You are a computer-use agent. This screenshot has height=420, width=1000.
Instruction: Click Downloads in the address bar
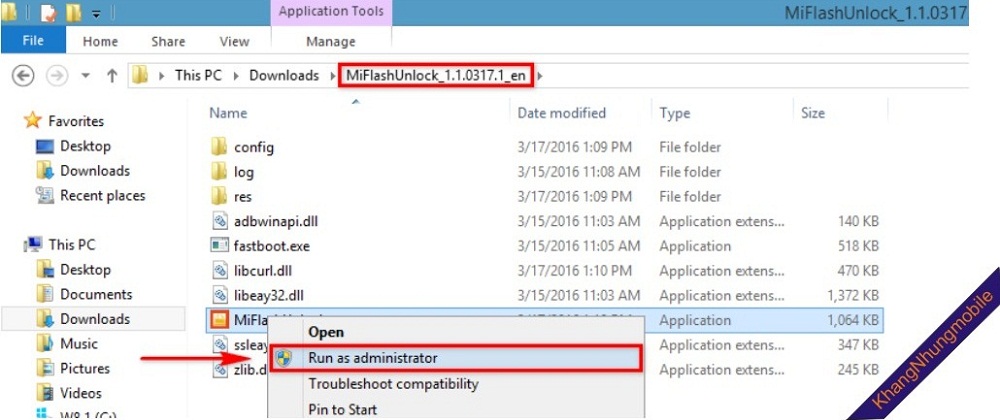coord(284,76)
